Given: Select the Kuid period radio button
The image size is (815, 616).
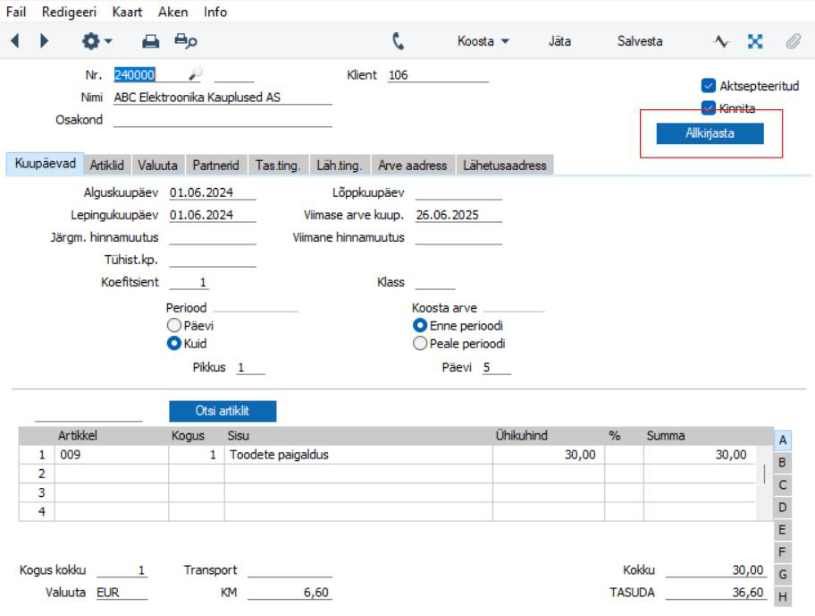Looking at the screenshot, I should coord(174,343).
